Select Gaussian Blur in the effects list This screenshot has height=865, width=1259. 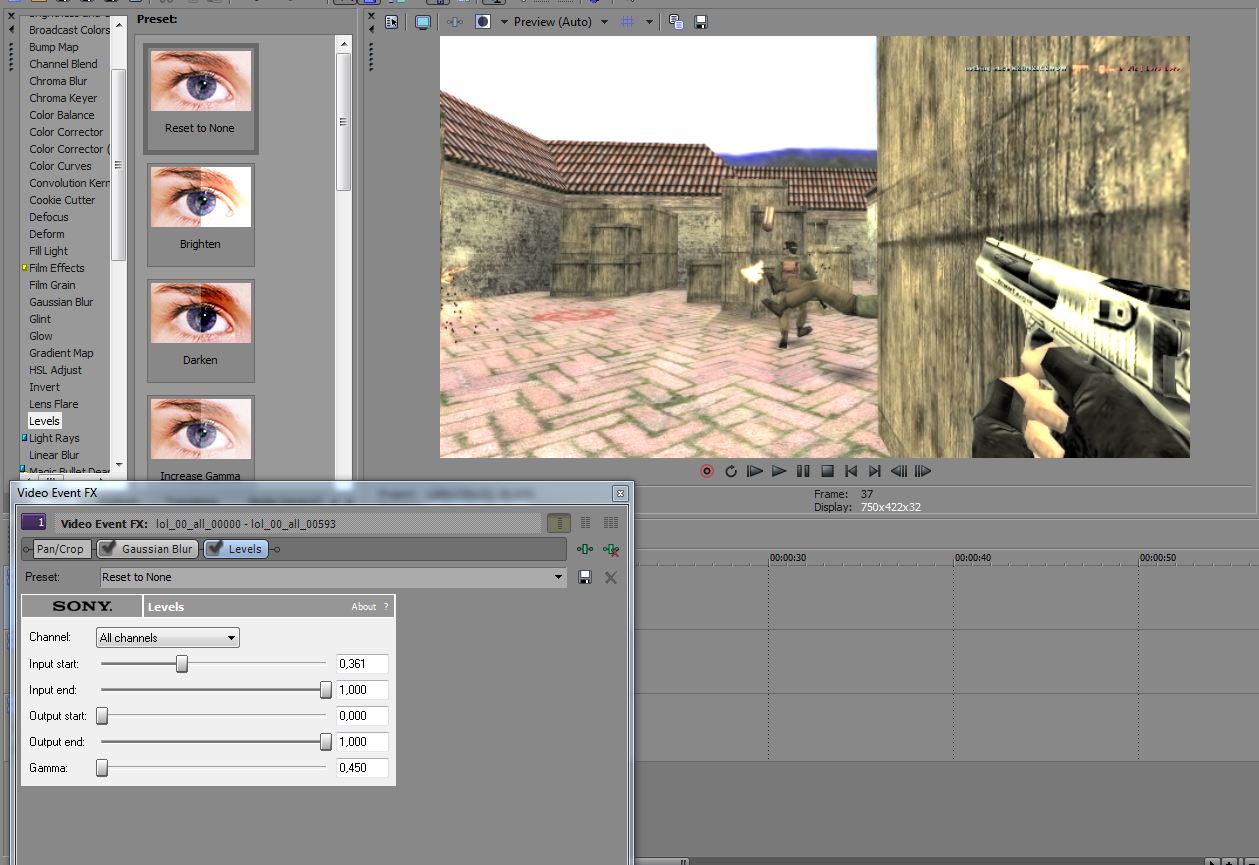(61, 302)
